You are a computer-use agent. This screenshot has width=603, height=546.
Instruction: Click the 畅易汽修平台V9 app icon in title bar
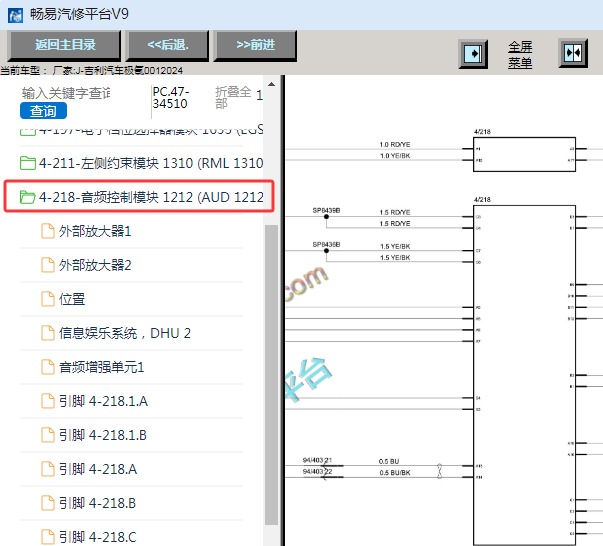coord(15,15)
